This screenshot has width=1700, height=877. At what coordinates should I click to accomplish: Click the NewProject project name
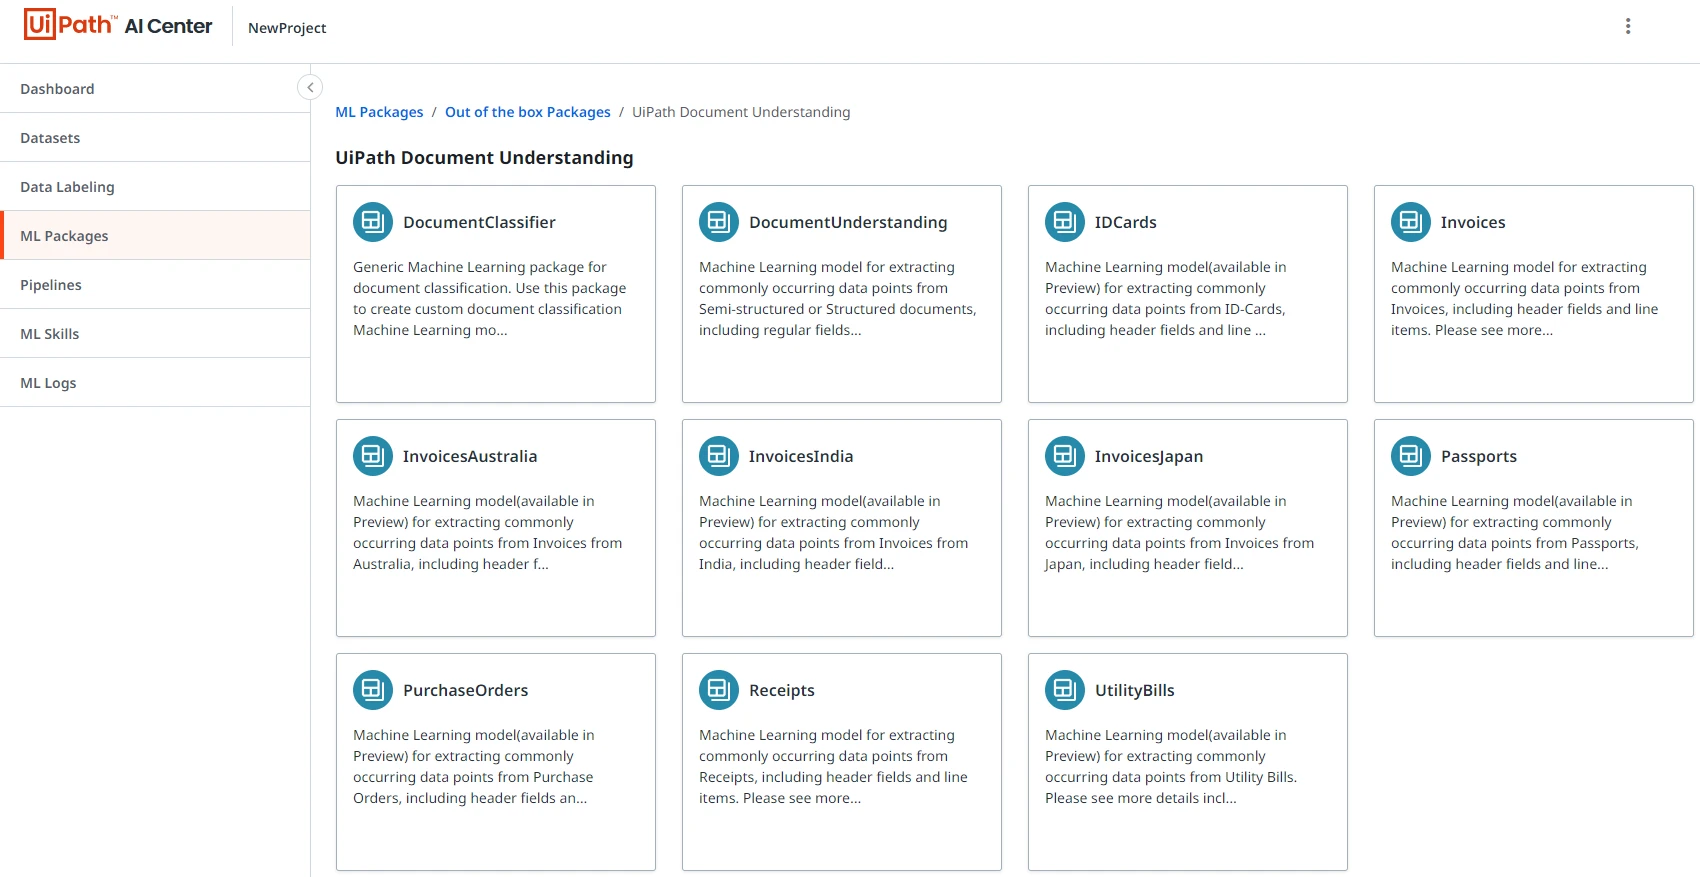pos(287,28)
